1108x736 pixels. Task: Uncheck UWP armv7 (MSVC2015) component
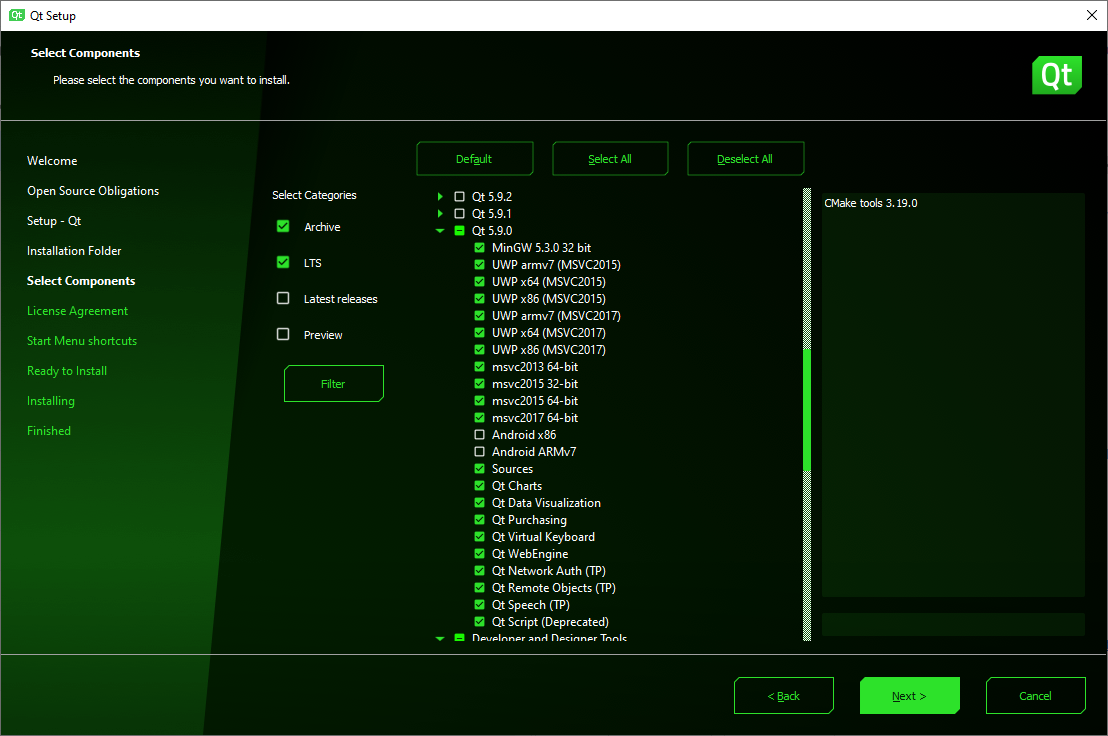point(479,264)
